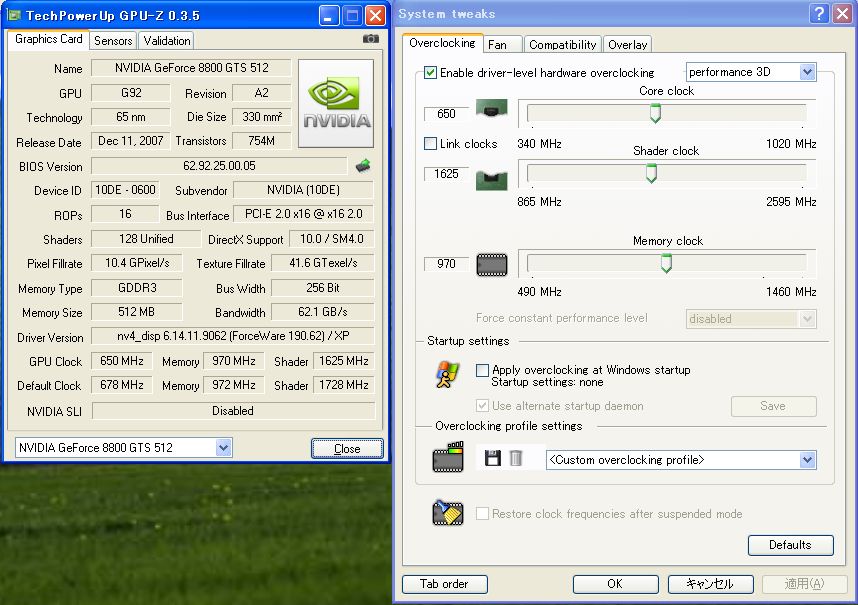Click the restore clocks broom icon
The width and height of the screenshot is (858, 605).
[x=448, y=513]
